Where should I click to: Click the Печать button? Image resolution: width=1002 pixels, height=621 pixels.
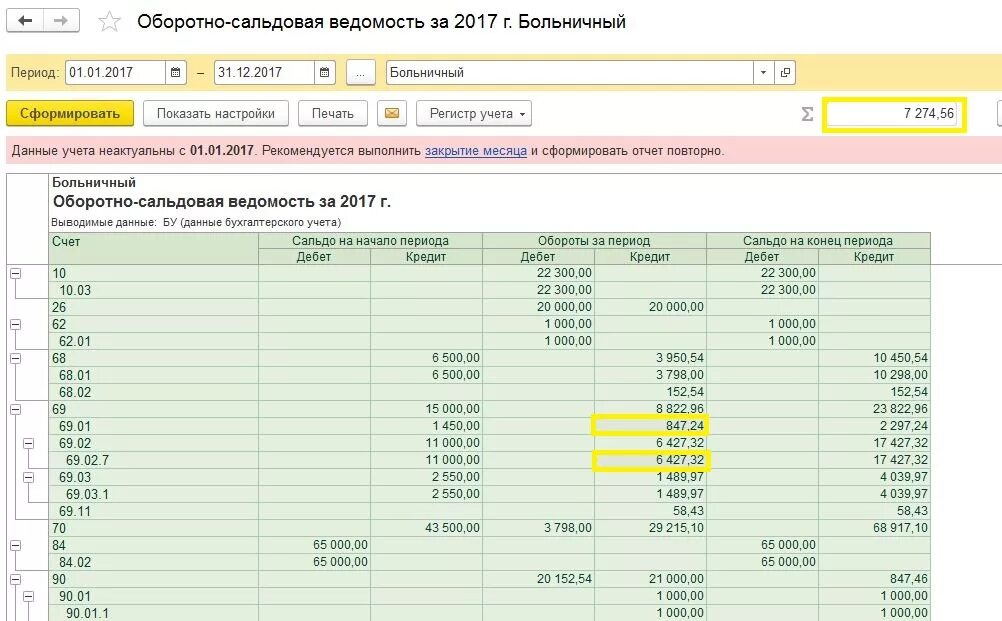tap(332, 114)
